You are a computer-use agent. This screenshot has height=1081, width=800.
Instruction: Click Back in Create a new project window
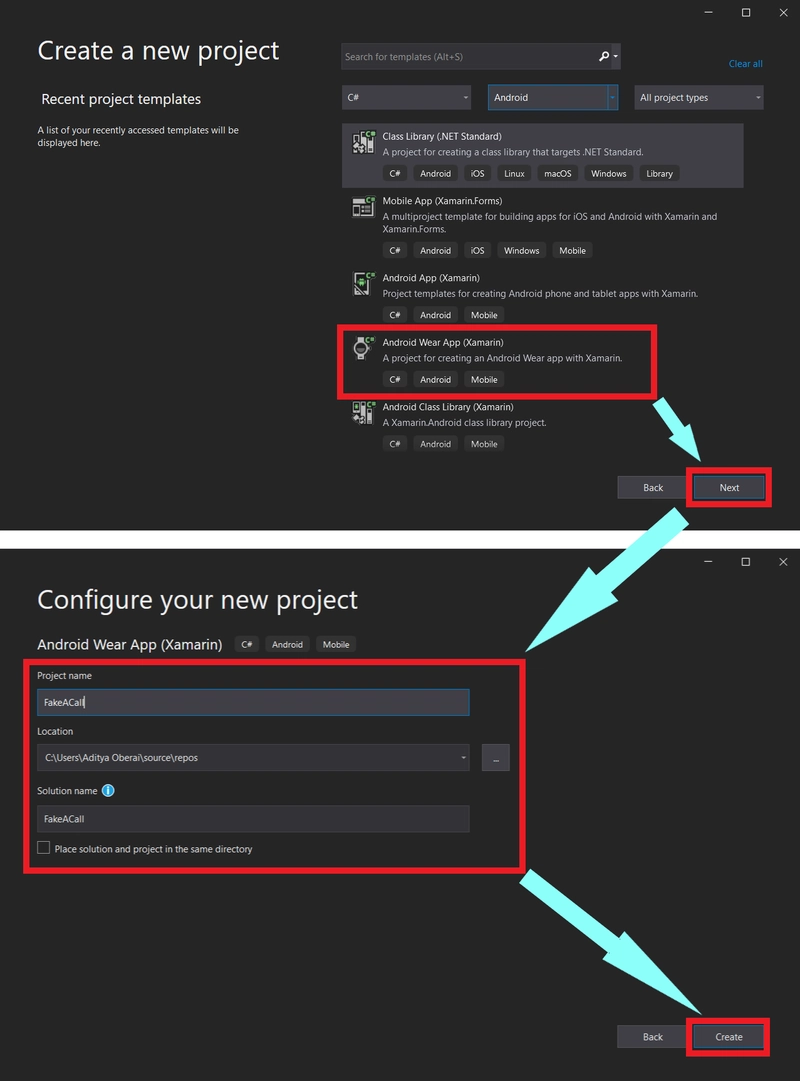click(x=653, y=487)
